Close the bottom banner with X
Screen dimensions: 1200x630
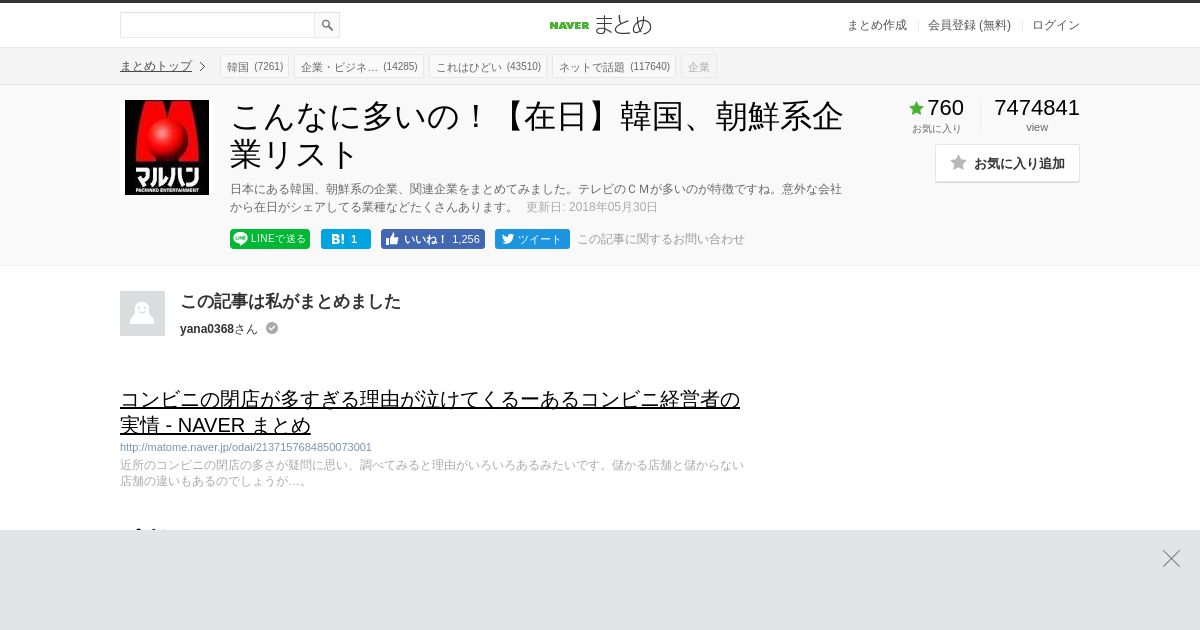[1171, 558]
